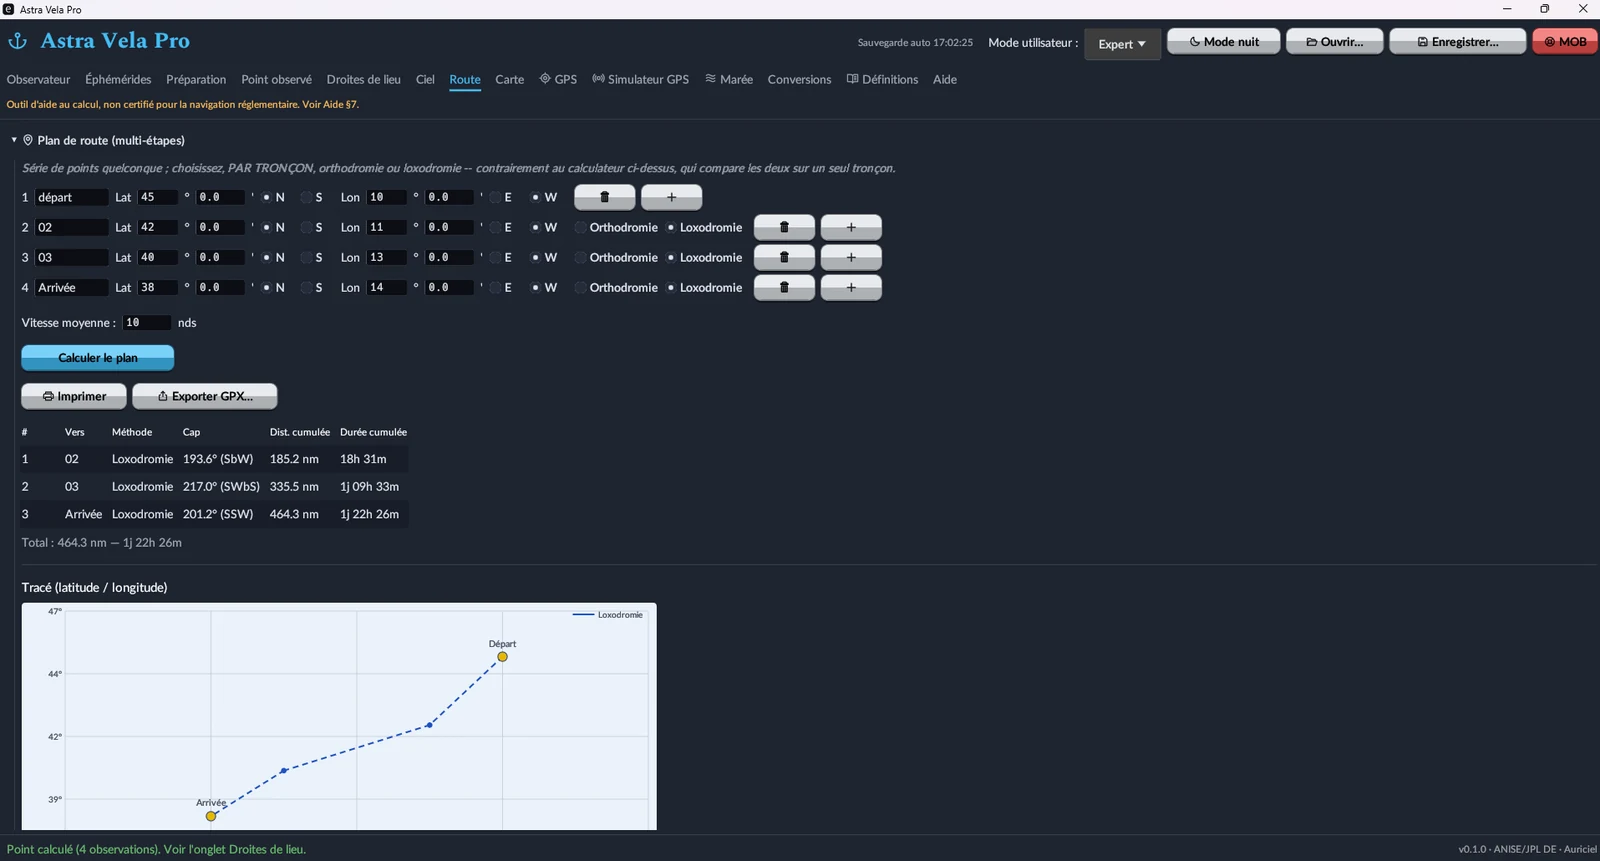Switch to the Ciel tab
Screen dimensions: 1600x861
pyautogui.click(x=425, y=80)
